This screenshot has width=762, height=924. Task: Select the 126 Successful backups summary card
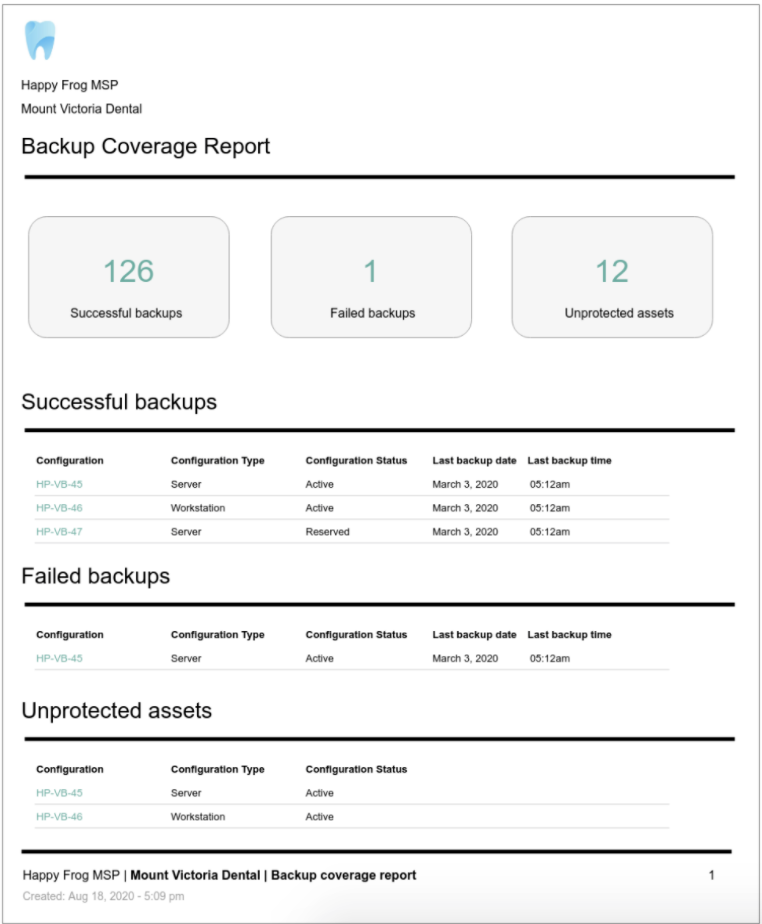point(128,277)
